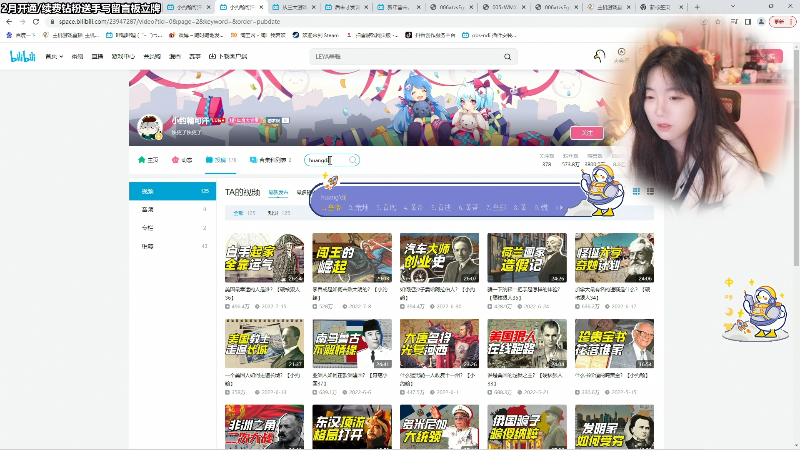Open the 合集和列表 tab
Screen dimensions: 800x450
(x=270, y=160)
